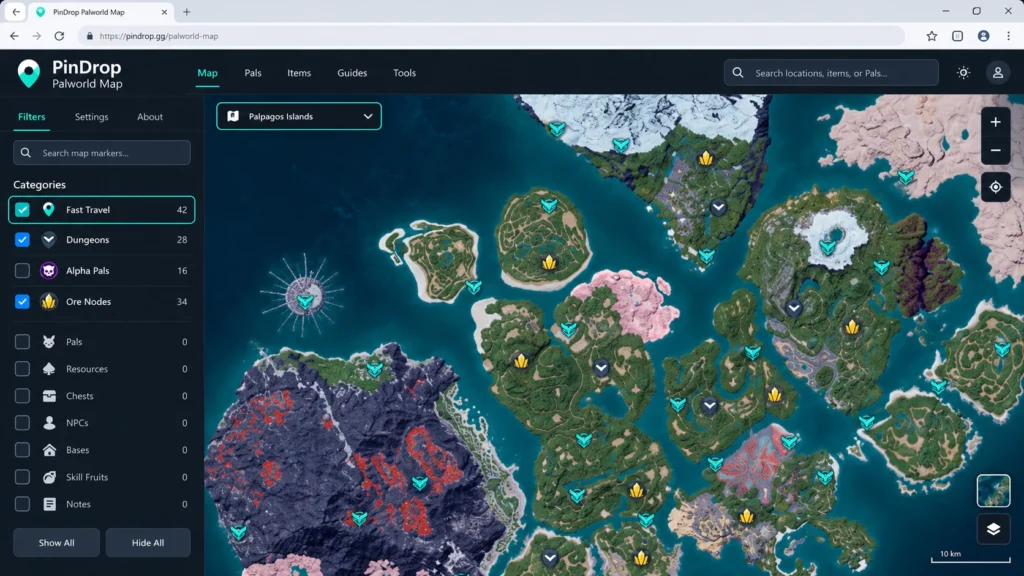Select the Filters sidebar tab

click(x=31, y=117)
